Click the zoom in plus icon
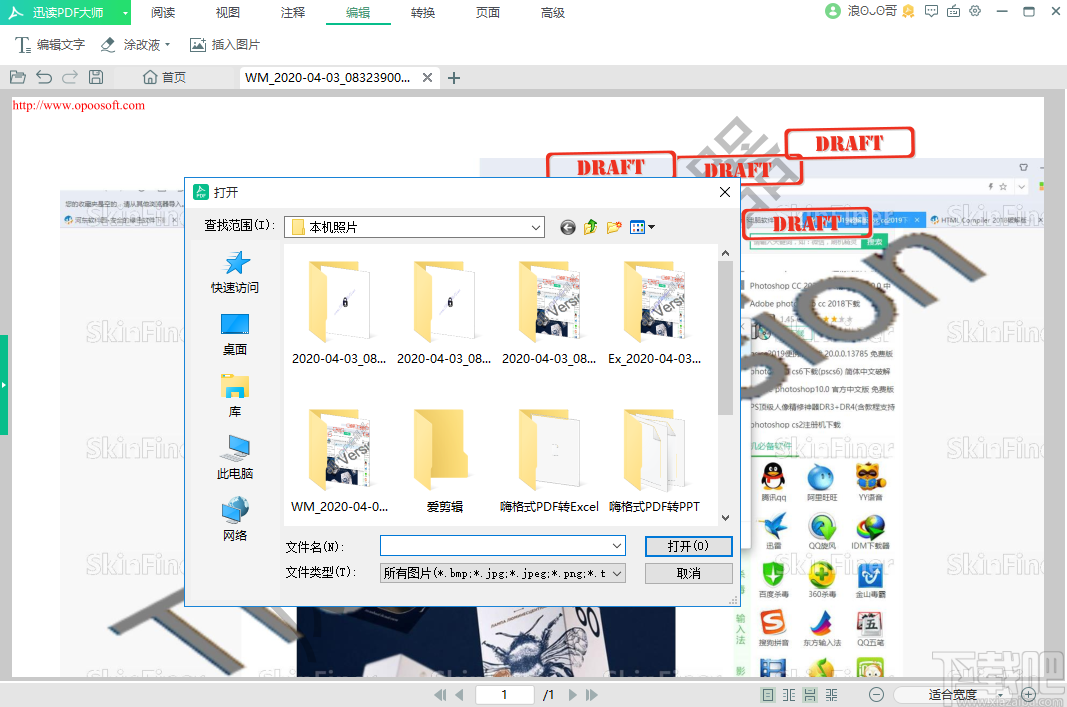1067x707 pixels. point(1028,693)
